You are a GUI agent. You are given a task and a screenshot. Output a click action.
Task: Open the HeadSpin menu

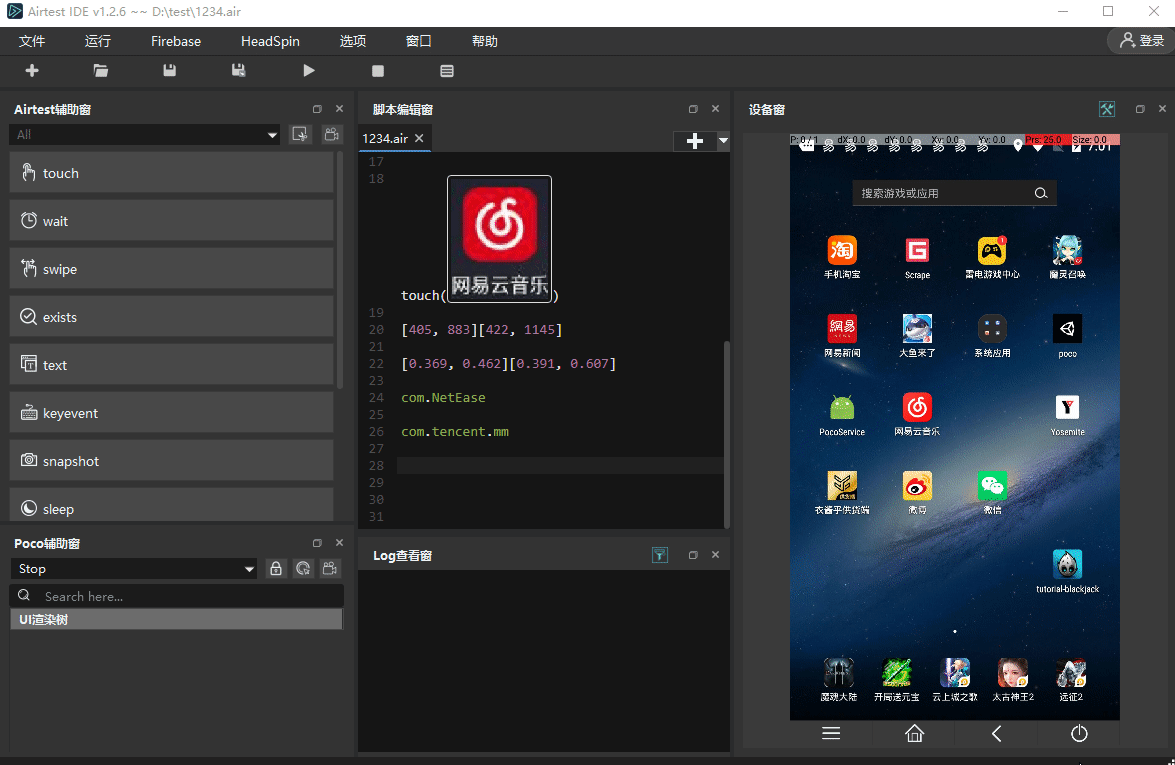pos(270,41)
